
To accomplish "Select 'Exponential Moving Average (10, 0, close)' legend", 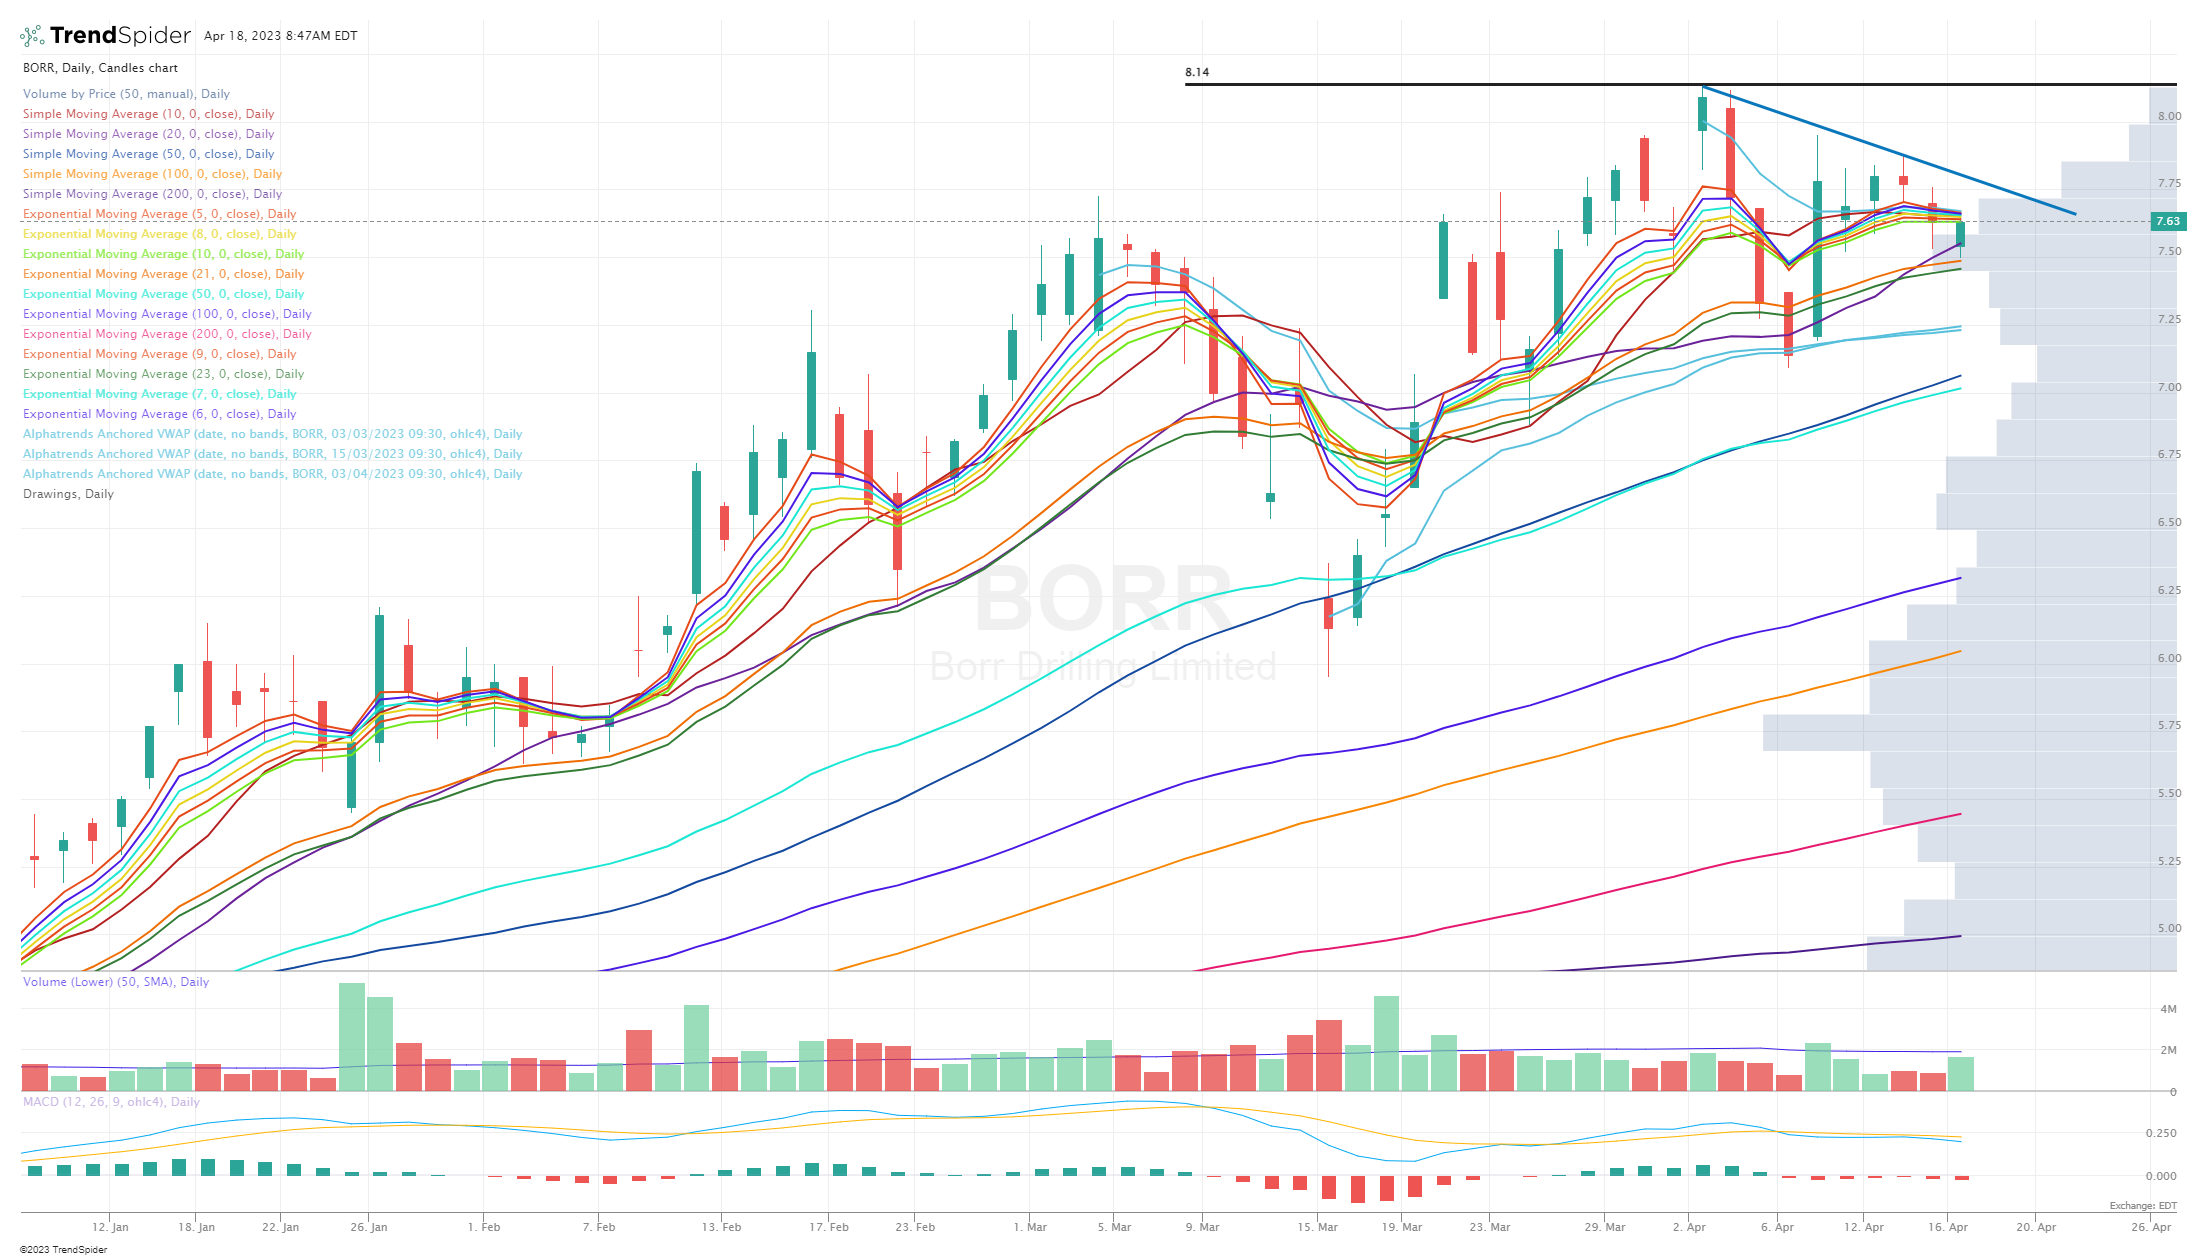I will [163, 254].
